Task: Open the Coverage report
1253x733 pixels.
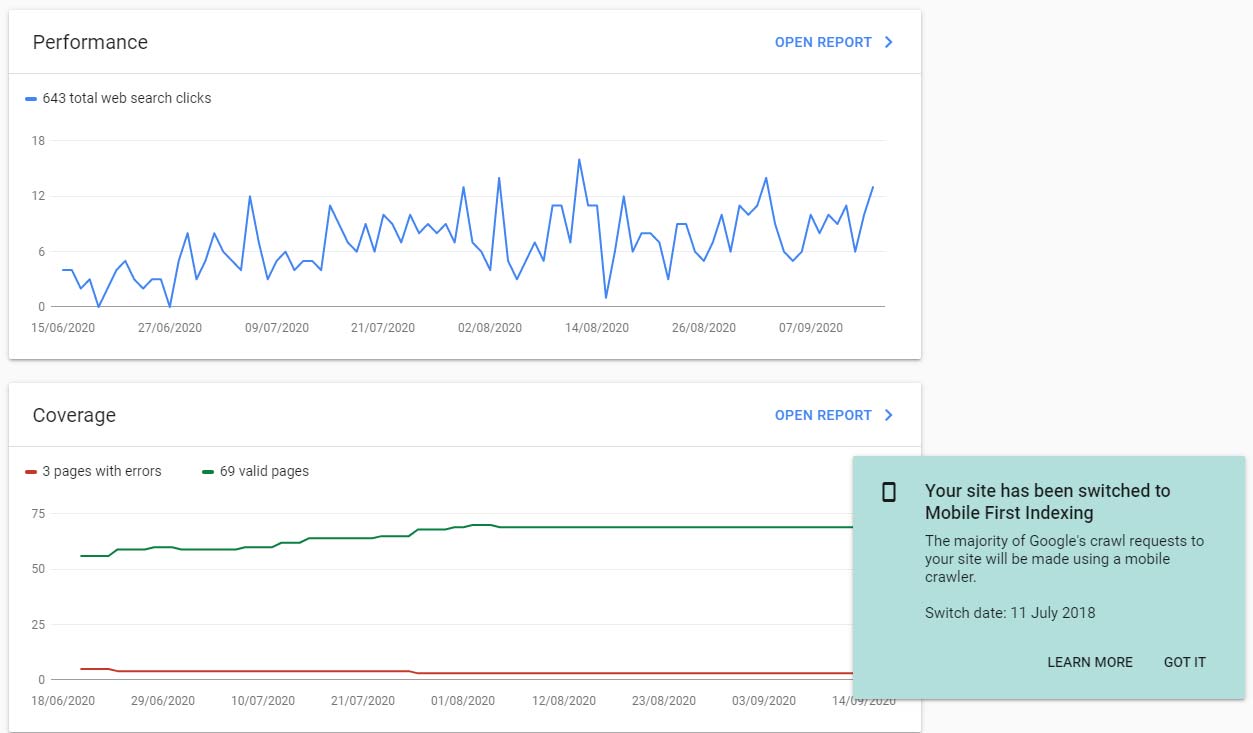Action: click(x=823, y=415)
